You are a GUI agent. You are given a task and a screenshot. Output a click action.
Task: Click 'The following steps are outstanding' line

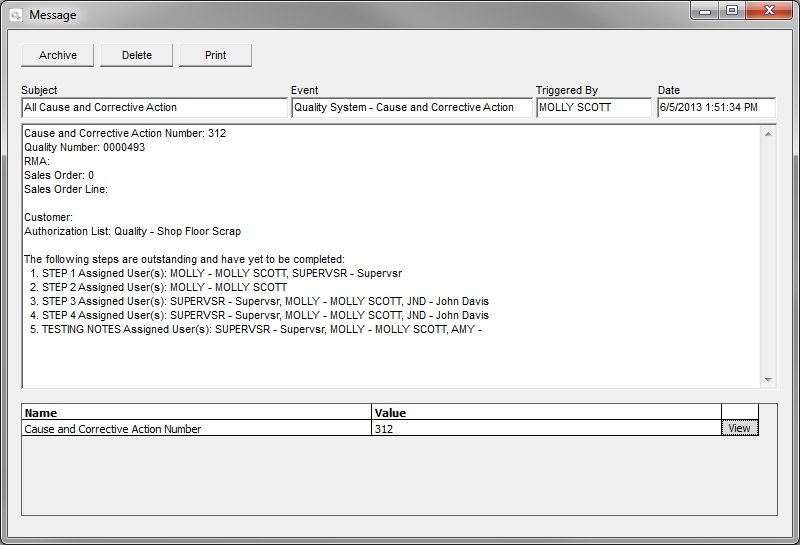click(x=184, y=259)
